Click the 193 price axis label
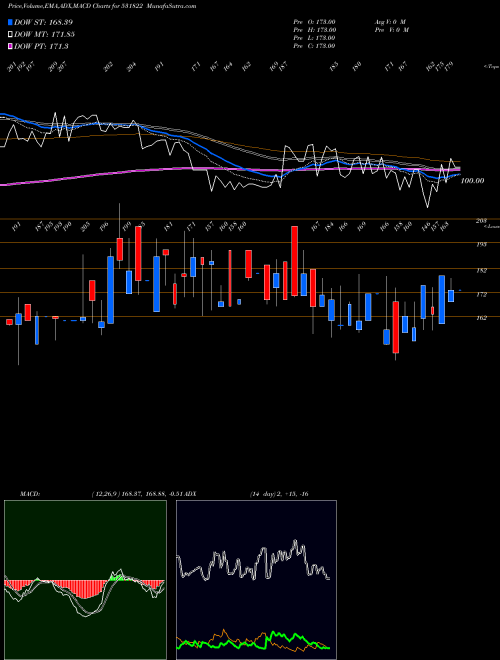Image resolution: width=500 pixels, height=660 pixels. coord(481,244)
